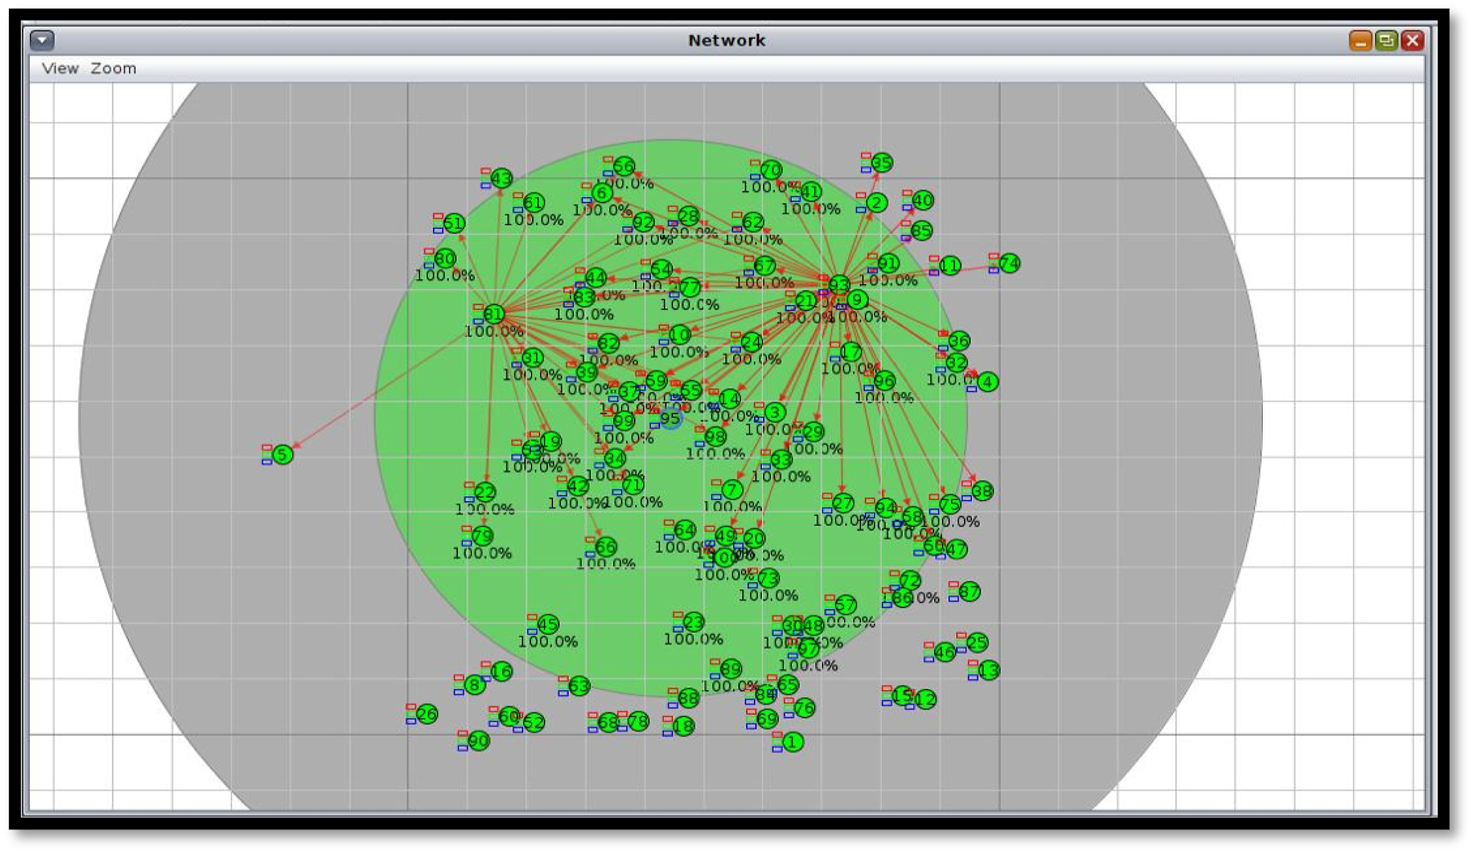
Task: Select mote node 23
Action: (x=693, y=622)
